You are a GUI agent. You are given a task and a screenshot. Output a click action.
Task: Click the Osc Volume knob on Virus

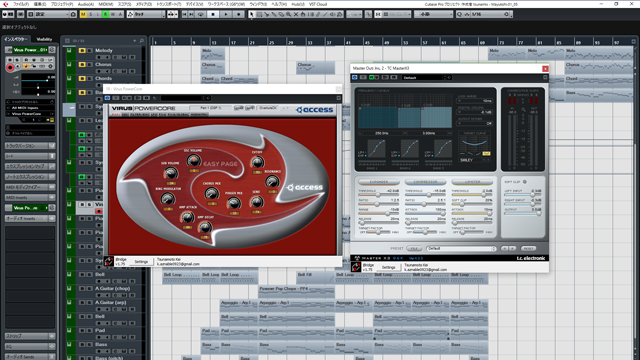(x=193, y=160)
